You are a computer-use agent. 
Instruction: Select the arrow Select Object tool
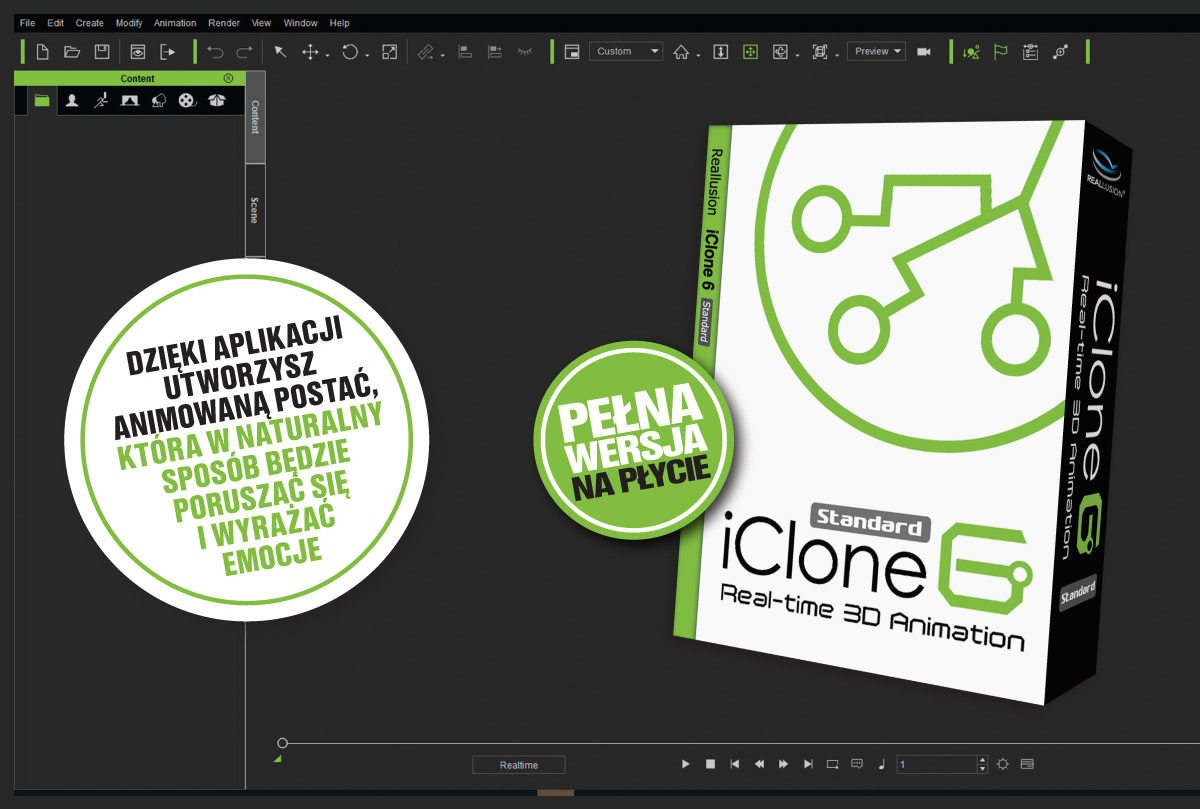[x=281, y=52]
